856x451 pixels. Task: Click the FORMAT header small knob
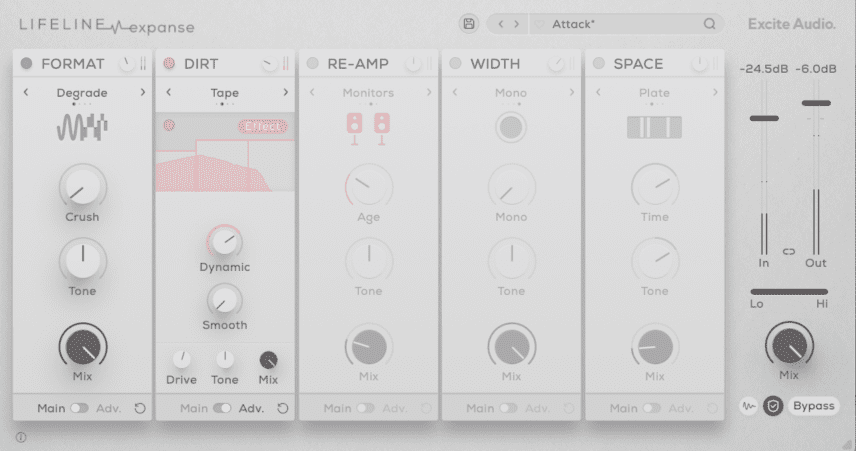point(127,64)
